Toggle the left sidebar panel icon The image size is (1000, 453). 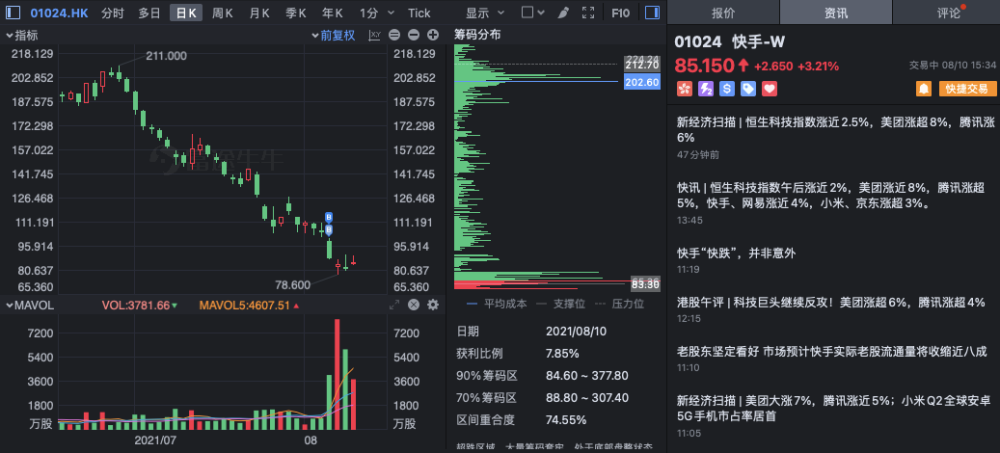(x=13, y=12)
